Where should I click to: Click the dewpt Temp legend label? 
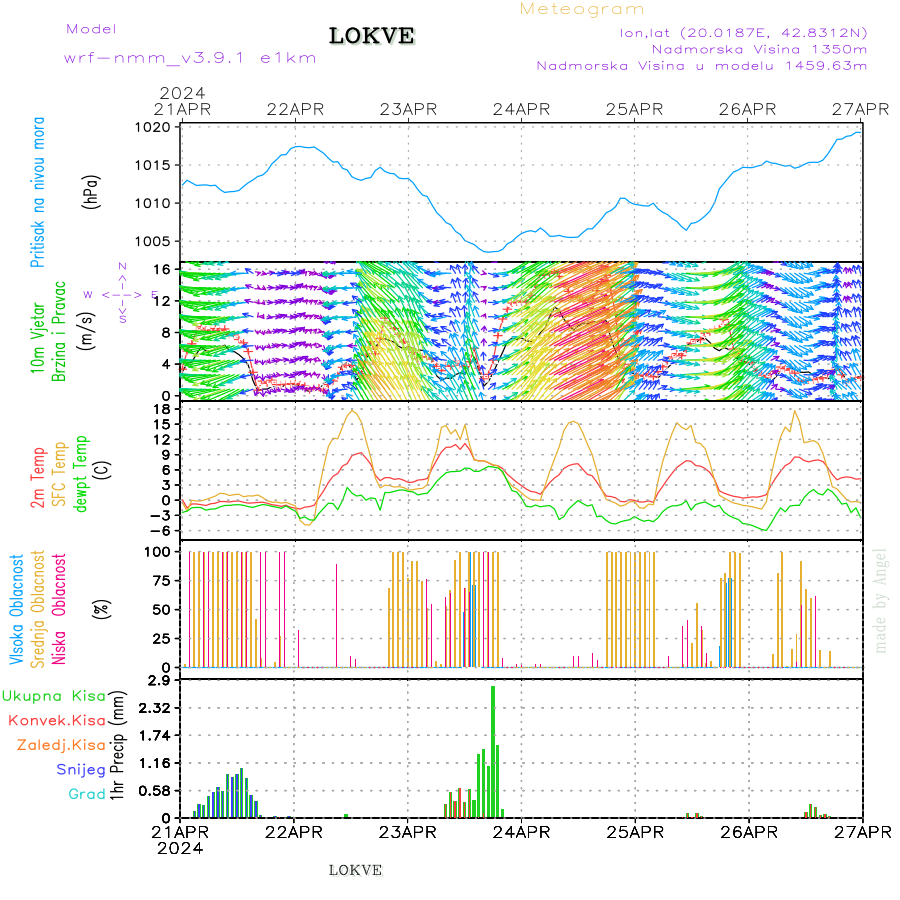click(x=80, y=474)
